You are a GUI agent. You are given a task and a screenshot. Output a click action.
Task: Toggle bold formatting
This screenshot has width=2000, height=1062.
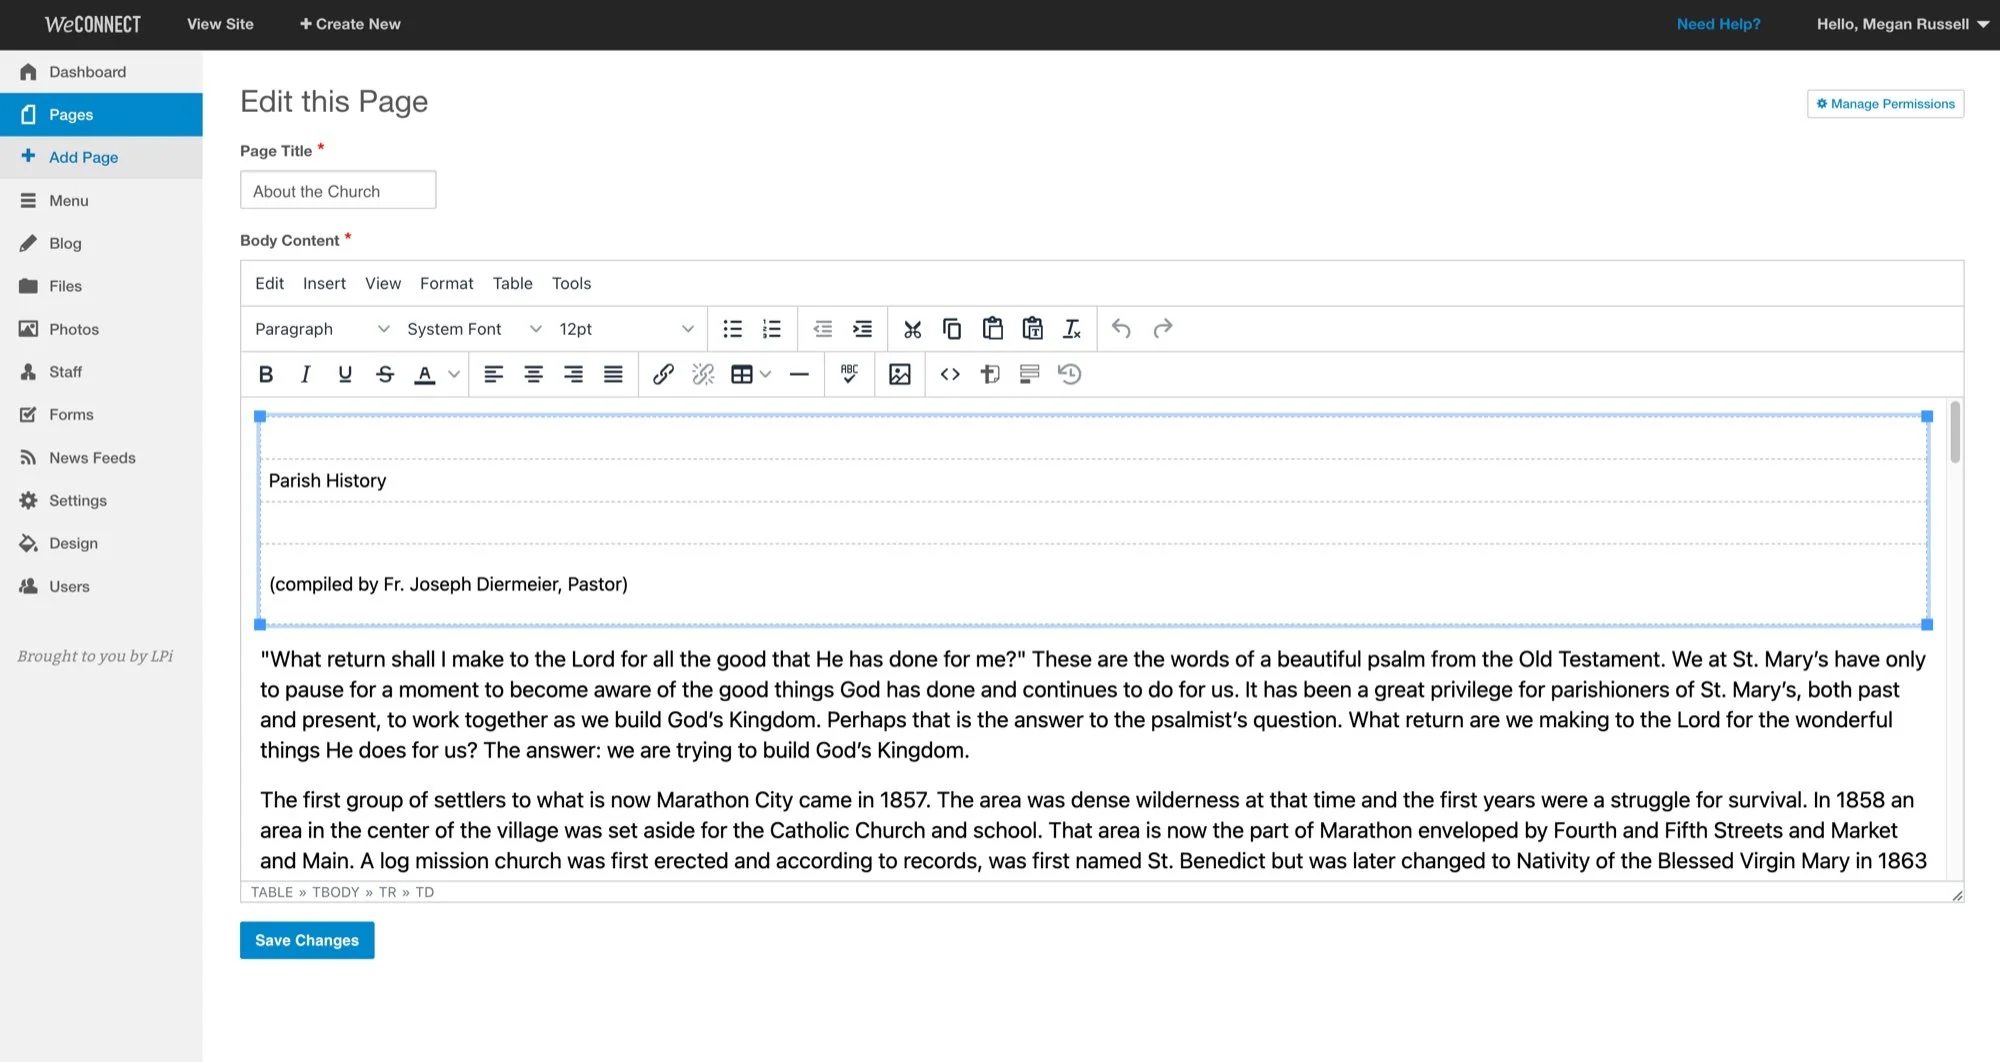[x=265, y=374]
